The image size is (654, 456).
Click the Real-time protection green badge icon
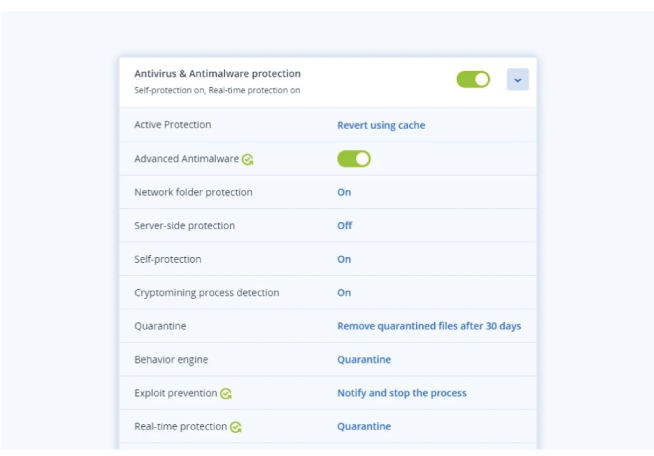coord(236,427)
